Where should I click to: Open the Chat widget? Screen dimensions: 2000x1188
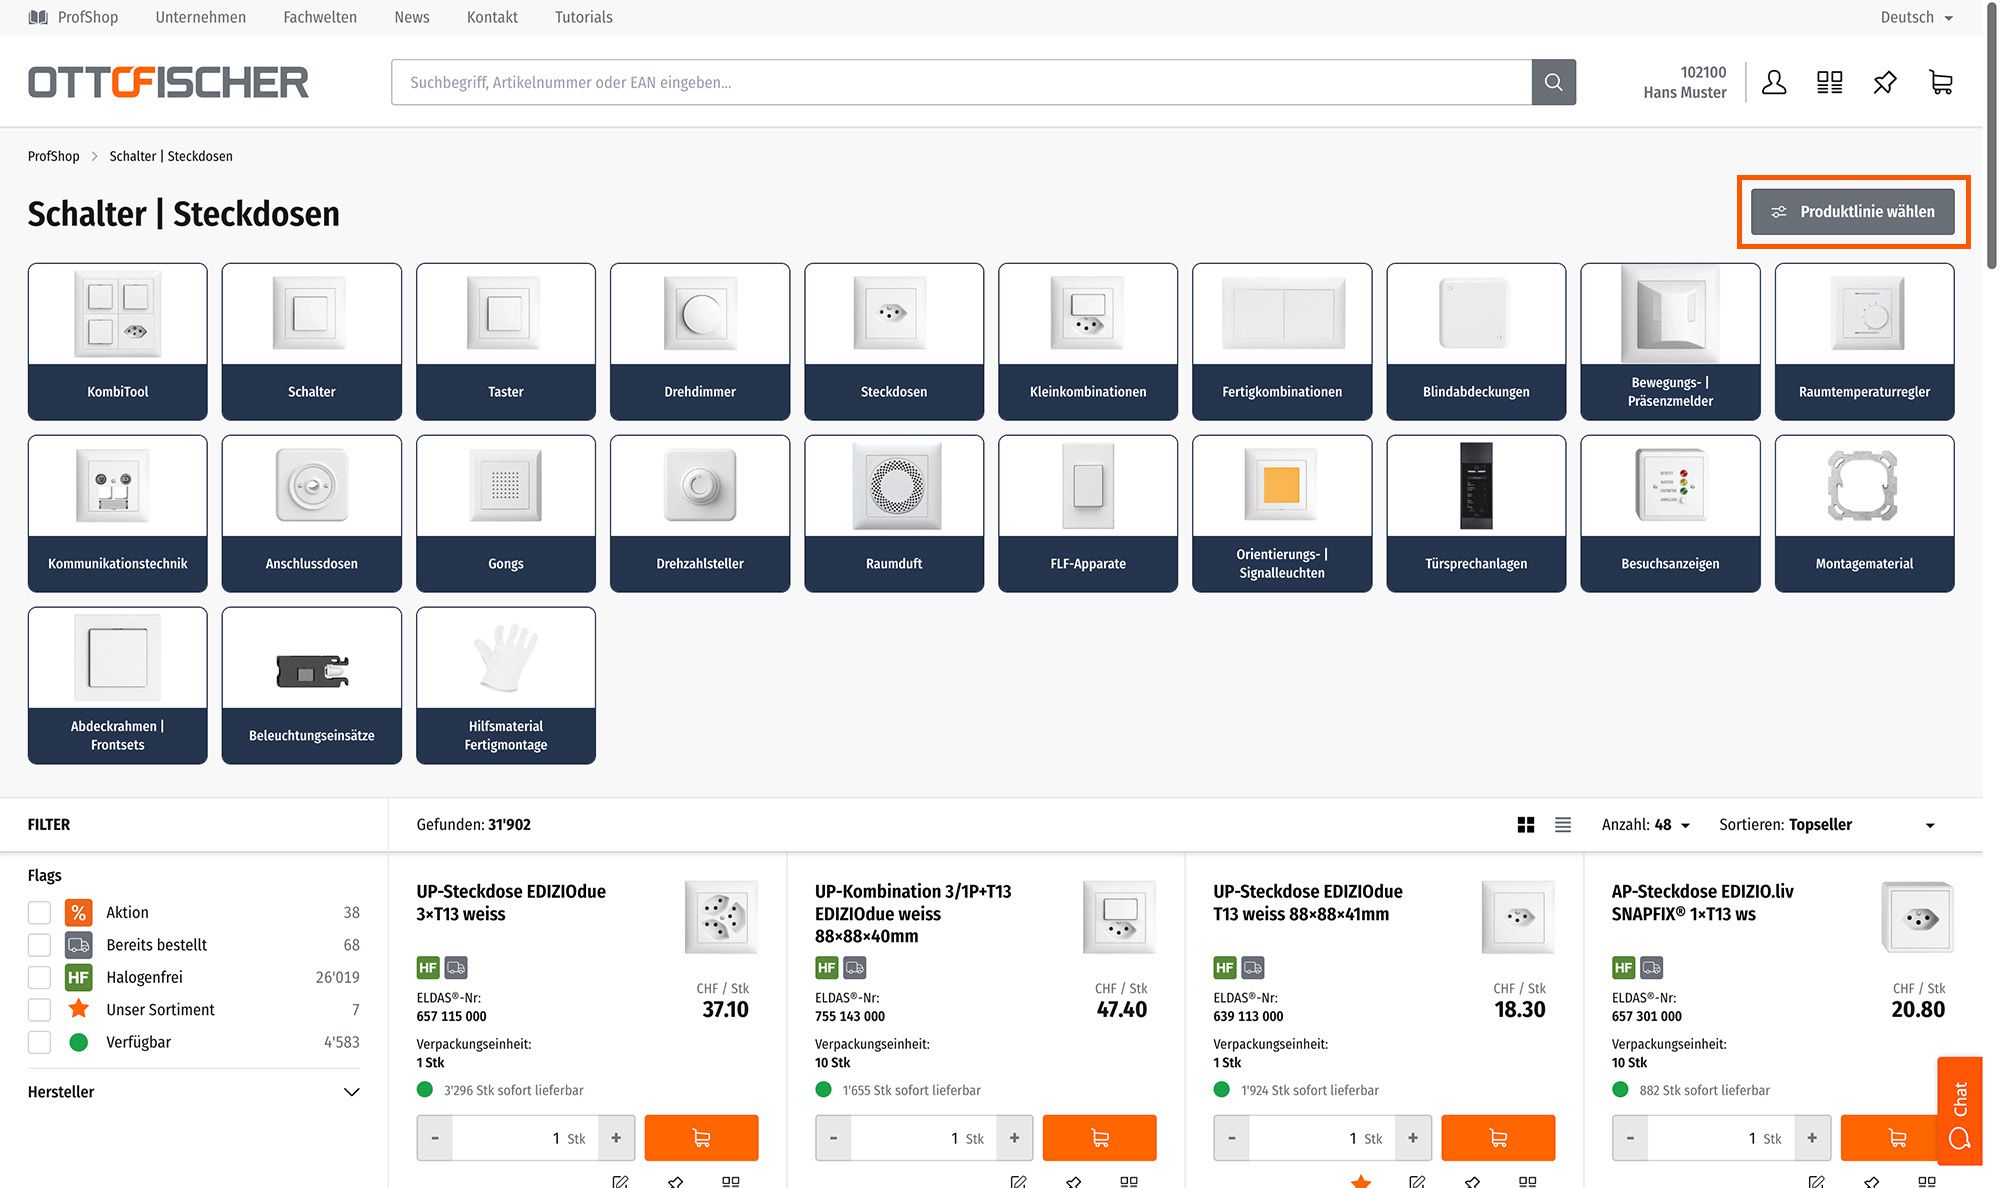1959,1110
